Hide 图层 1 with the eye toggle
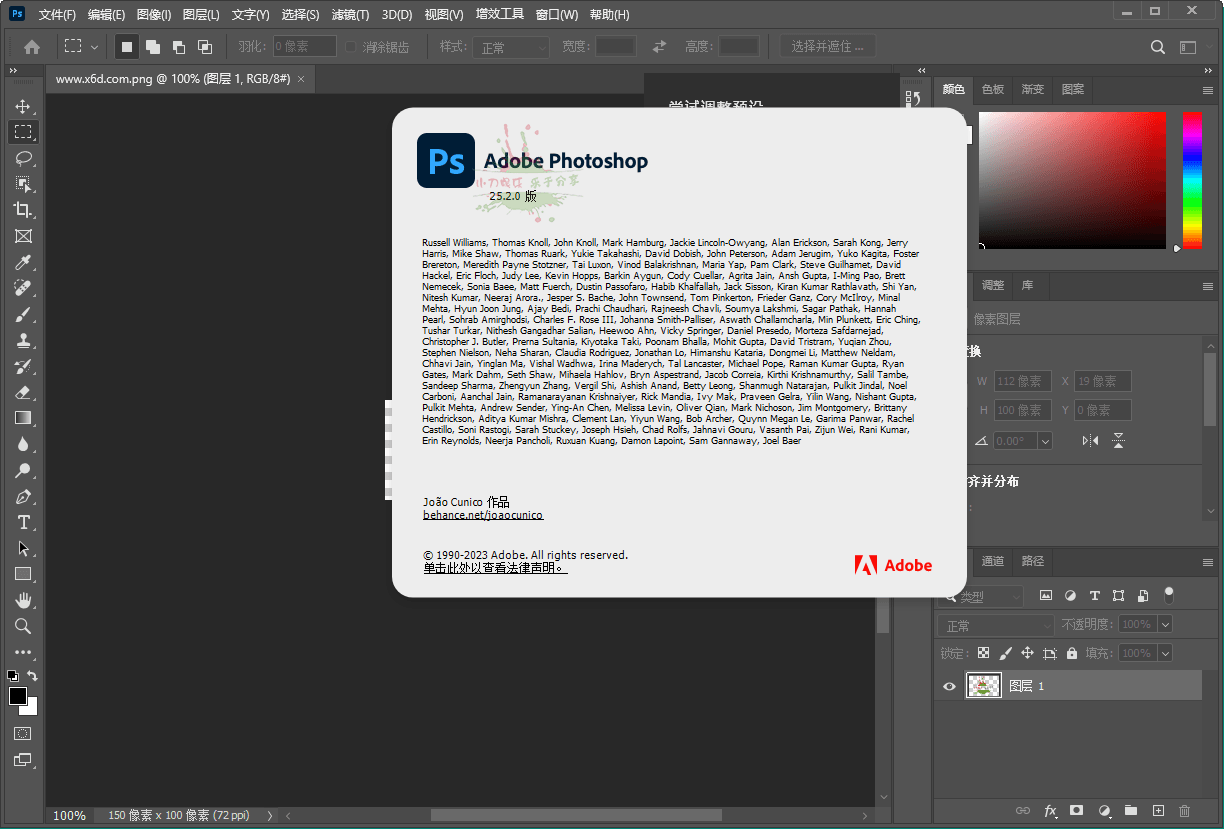The height and width of the screenshot is (829, 1224). click(948, 686)
